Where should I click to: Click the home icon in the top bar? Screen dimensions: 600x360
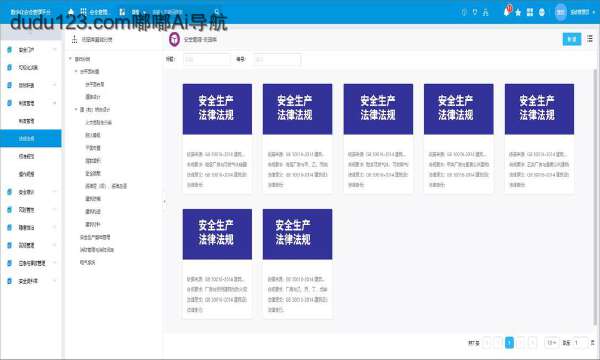pos(71,12)
